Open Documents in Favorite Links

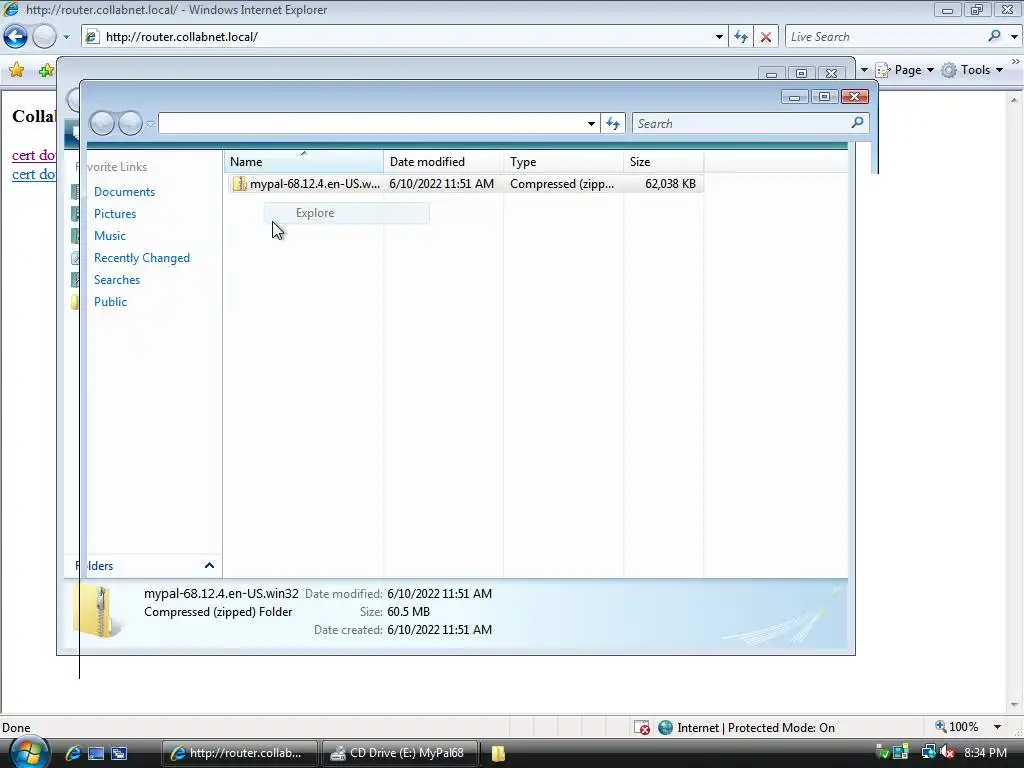pos(124,191)
